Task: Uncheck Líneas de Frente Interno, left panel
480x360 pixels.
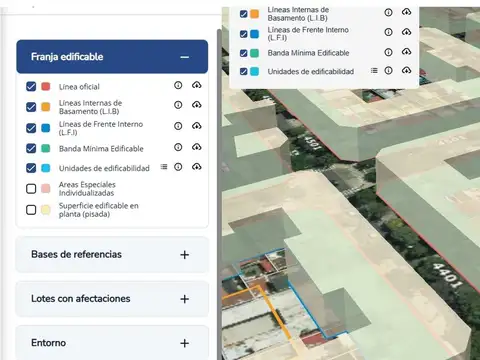Action: pos(31,128)
